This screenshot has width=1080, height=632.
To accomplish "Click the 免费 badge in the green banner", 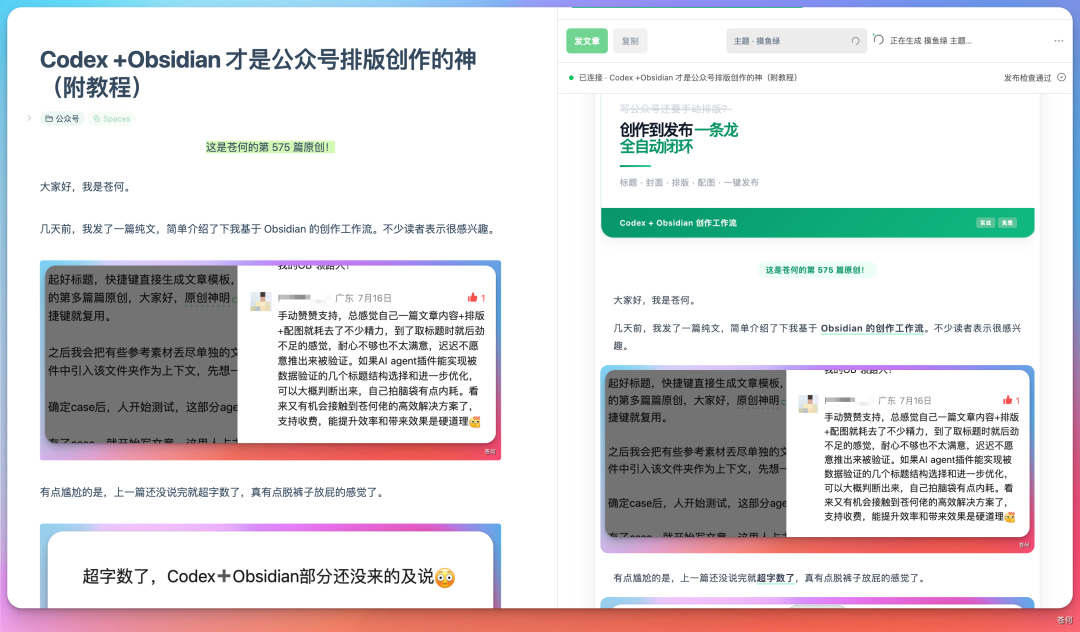I will point(1007,223).
